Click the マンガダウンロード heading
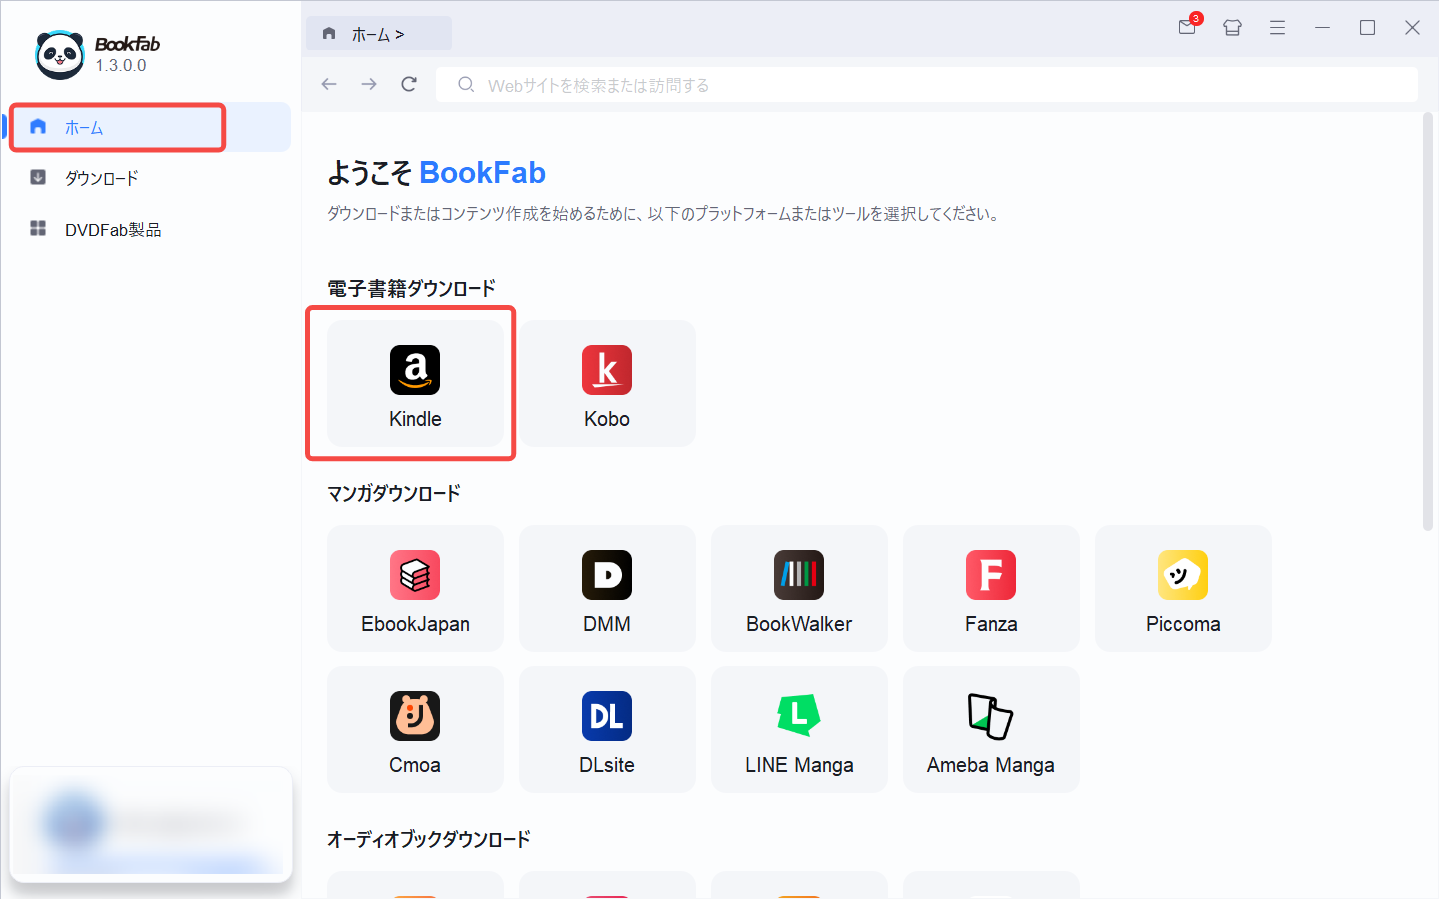Screen dimensions: 1439x899 [393, 493]
